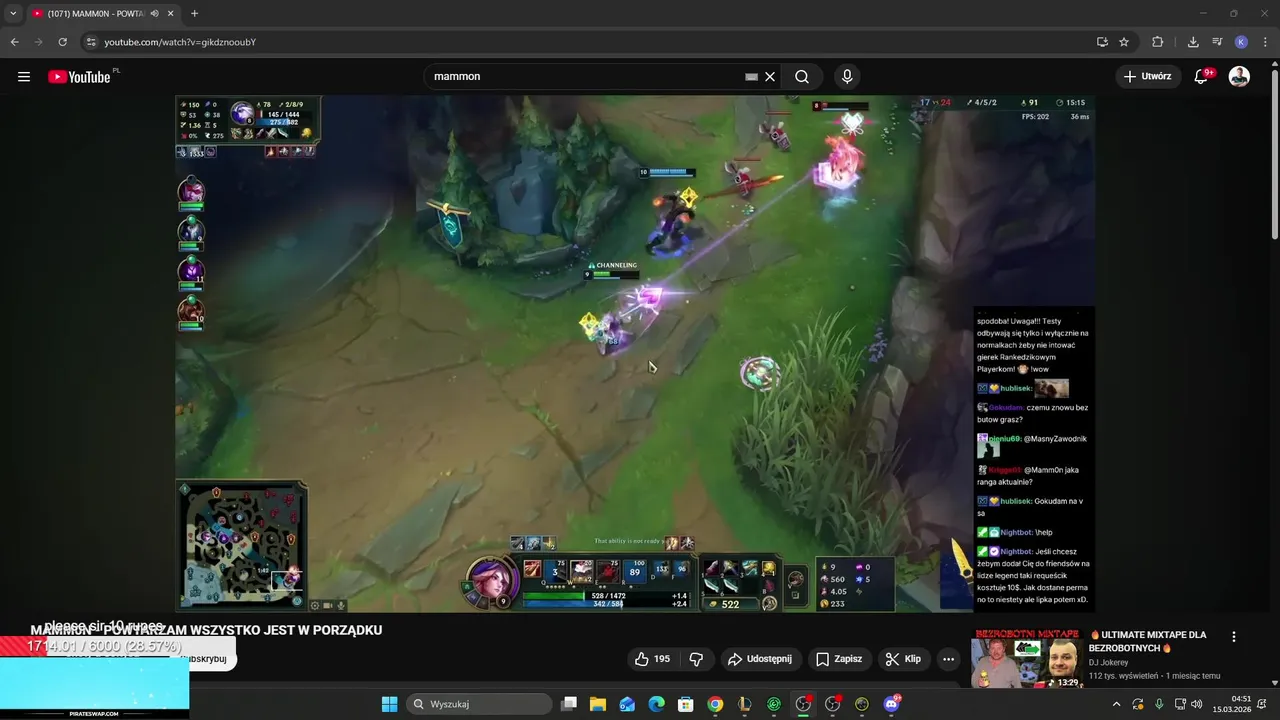Open YouTube notifications bell
The image size is (1280, 720).
1201,77
